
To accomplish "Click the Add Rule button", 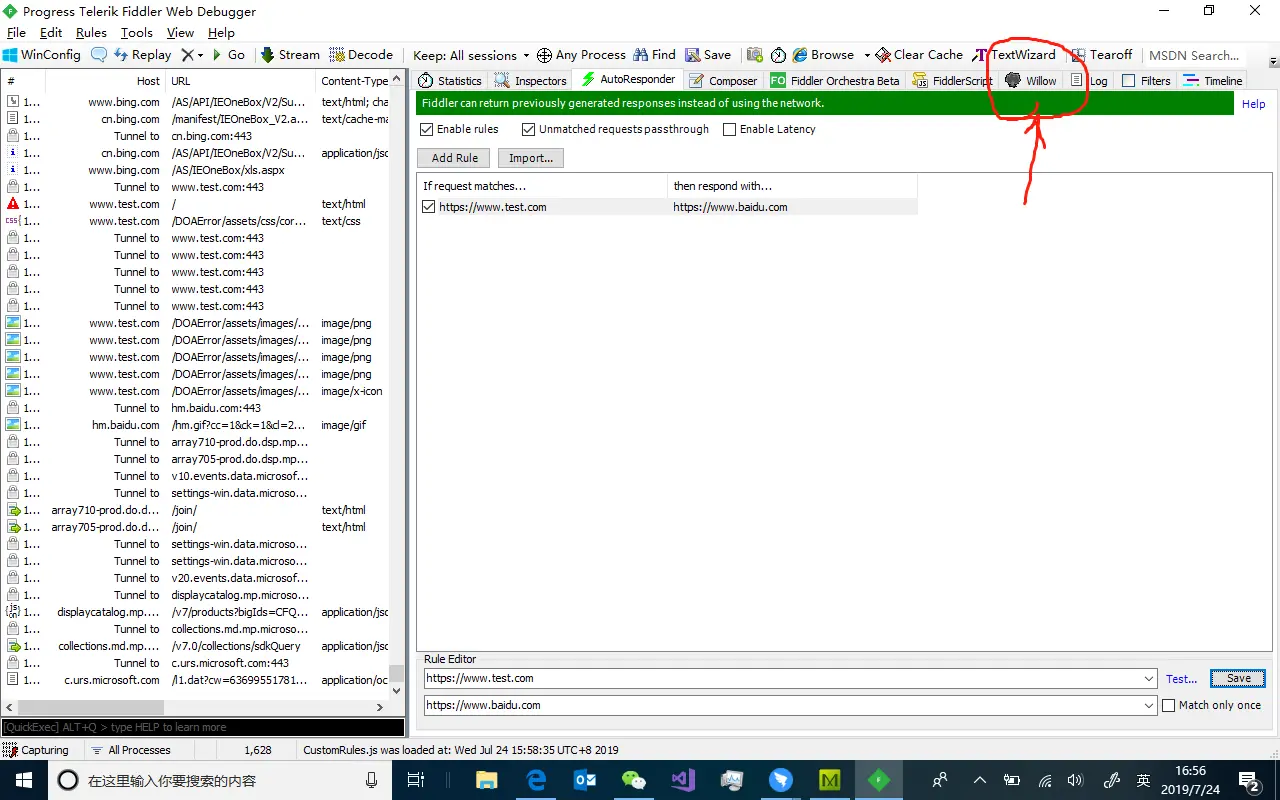I will (x=454, y=158).
